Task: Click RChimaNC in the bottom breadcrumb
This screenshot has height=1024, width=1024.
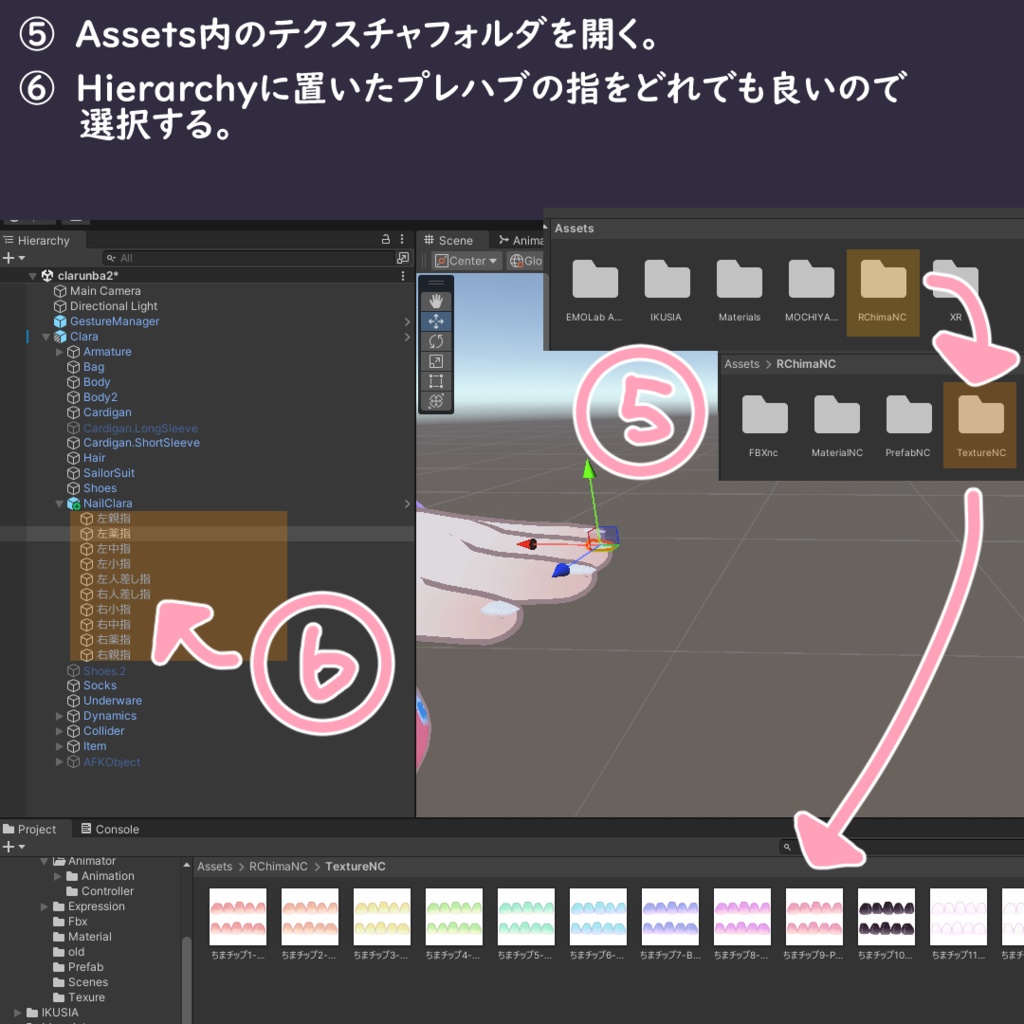Action: 278,867
